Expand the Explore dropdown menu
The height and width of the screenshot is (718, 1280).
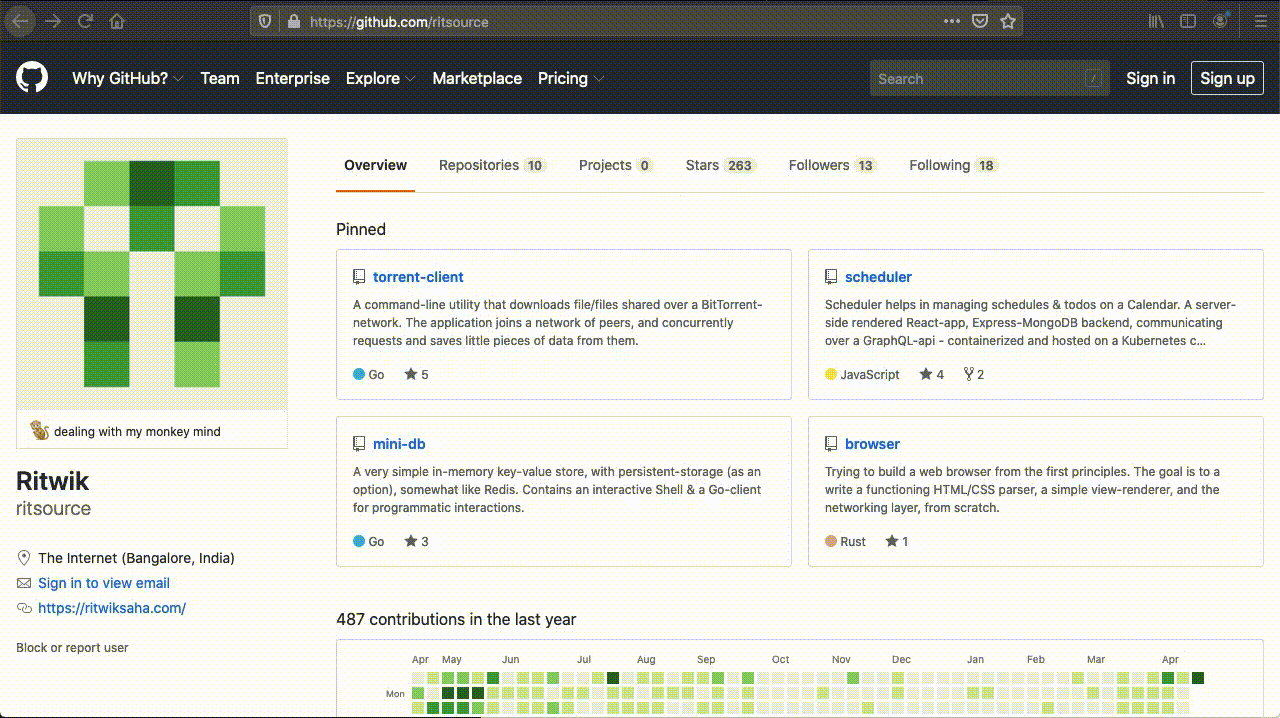point(380,78)
